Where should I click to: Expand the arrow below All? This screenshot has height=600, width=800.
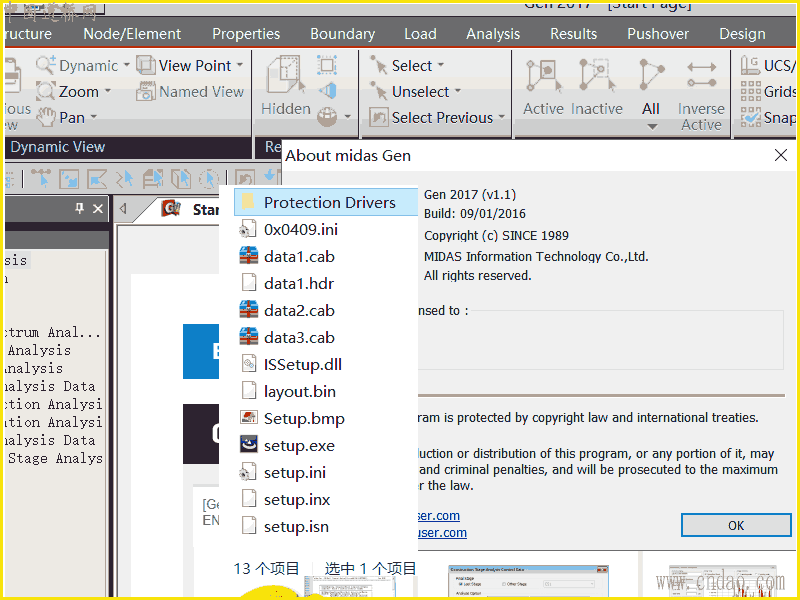tap(652, 127)
